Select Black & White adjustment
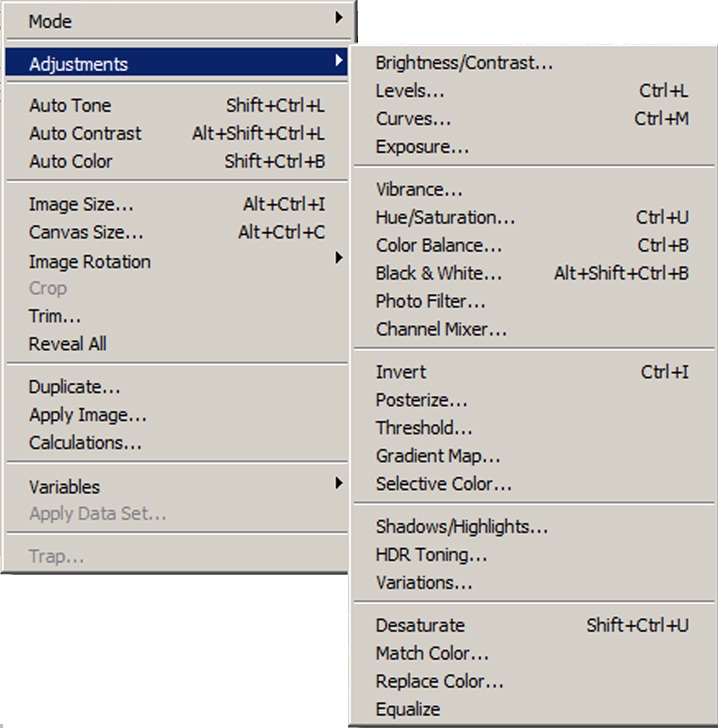The image size is (718, 728). coord(439,273)
